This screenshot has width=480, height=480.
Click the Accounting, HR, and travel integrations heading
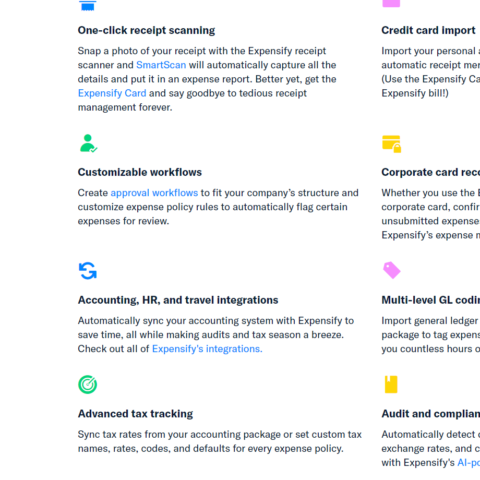point(178,300)
